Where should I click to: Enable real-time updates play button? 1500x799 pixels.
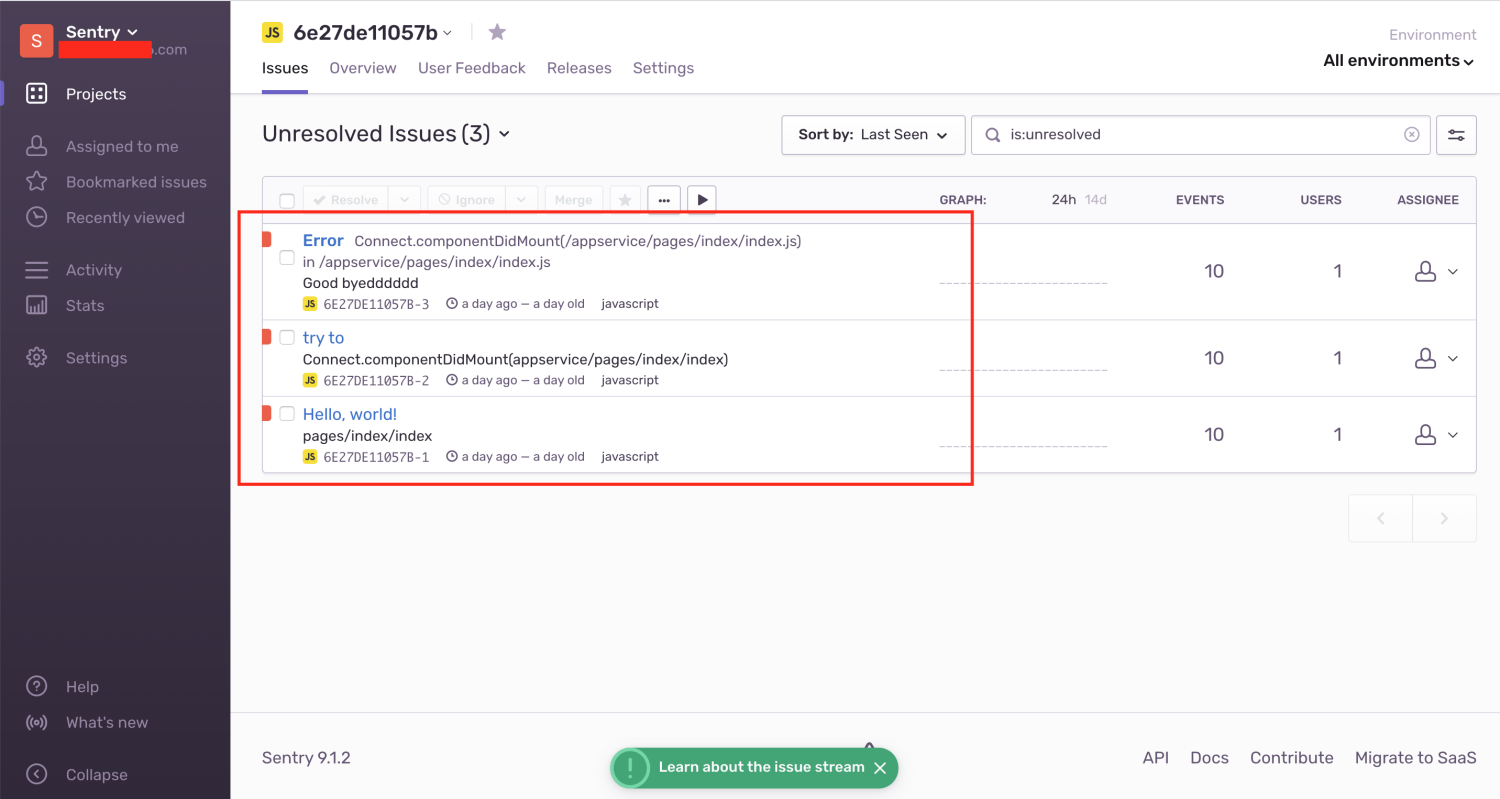(x=702, y=200)
